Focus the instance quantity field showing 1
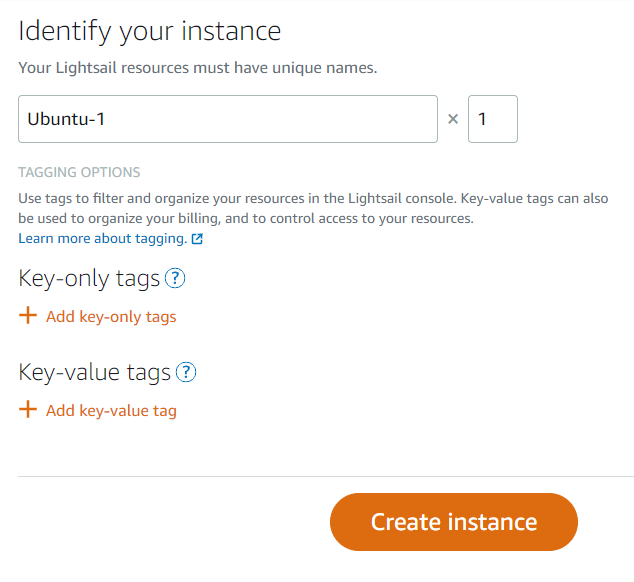 point(493,119)
